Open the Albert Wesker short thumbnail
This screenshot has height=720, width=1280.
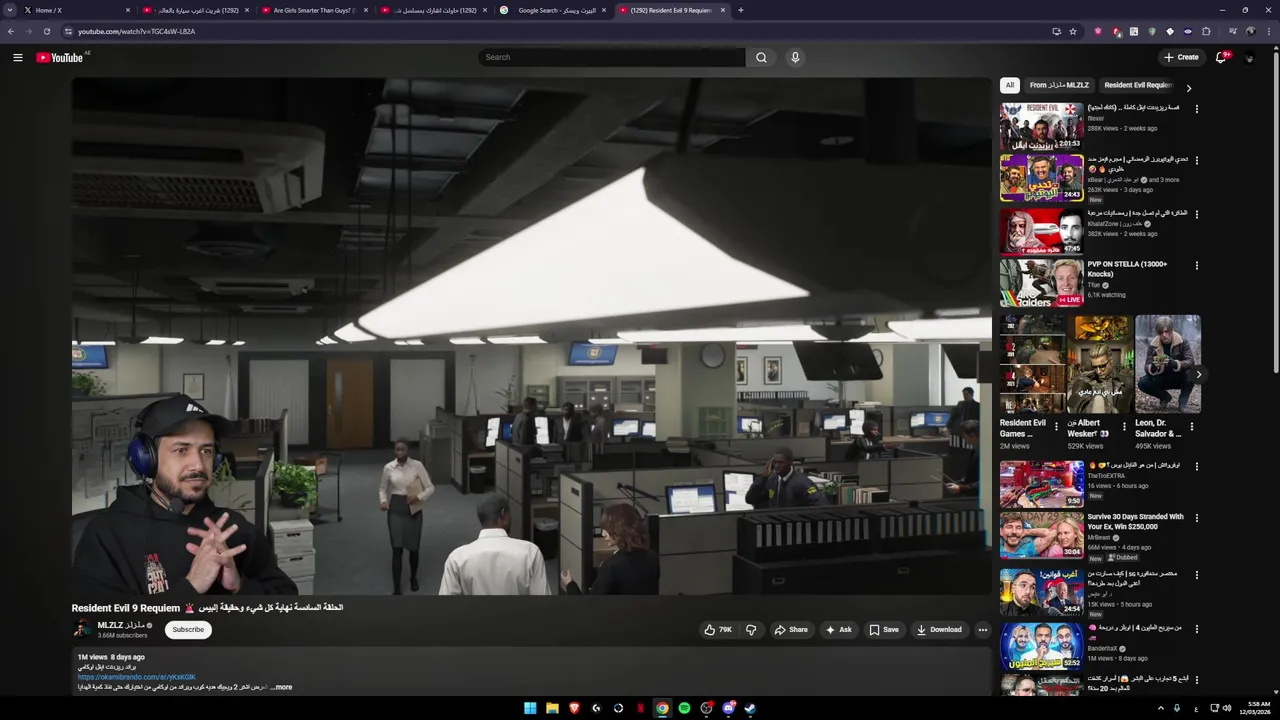pos(1100,364)
